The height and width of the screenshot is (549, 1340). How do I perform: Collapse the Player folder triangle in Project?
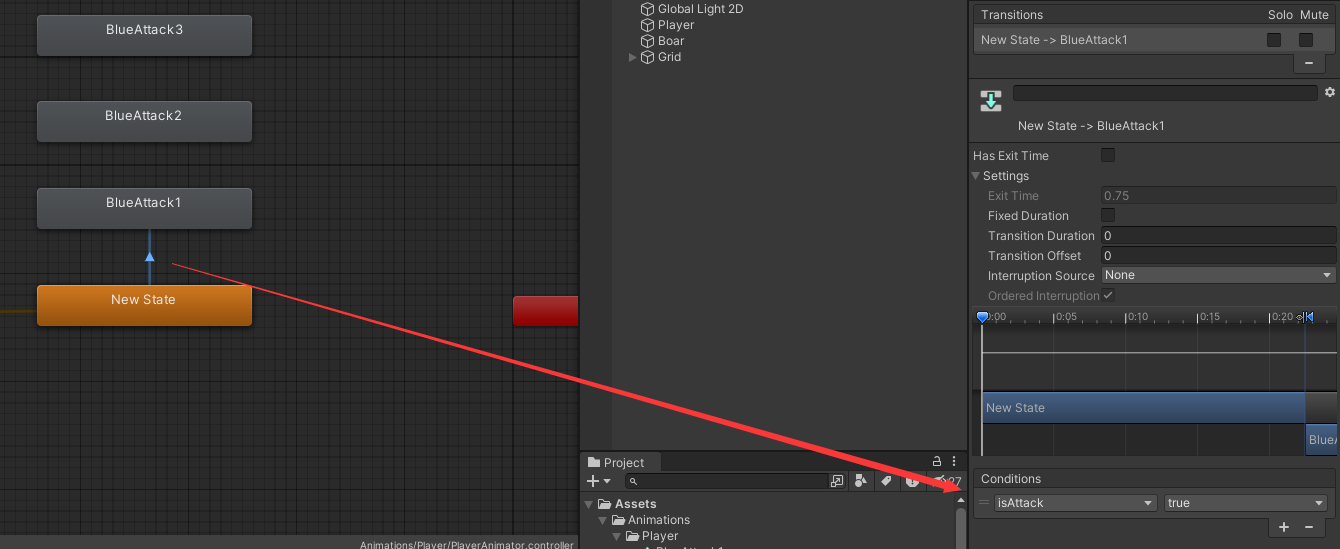pos(618,536)
